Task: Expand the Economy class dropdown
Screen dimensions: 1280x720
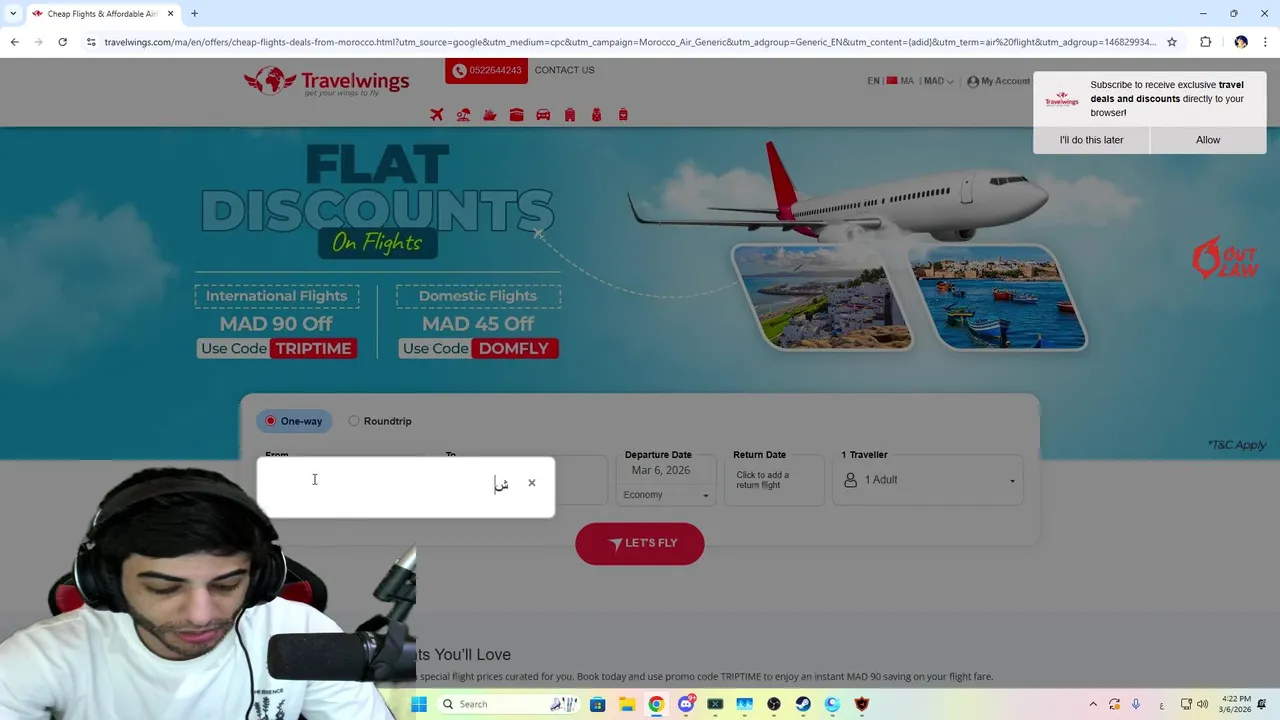Action: point(666,495)
